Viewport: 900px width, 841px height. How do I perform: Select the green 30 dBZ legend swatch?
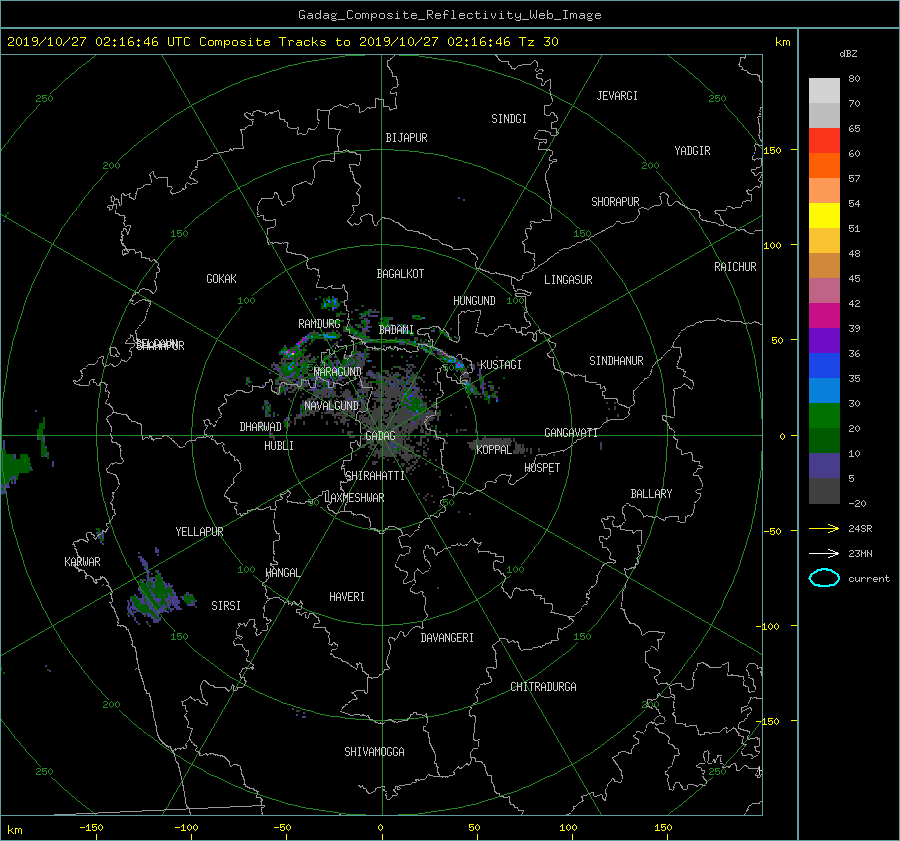click(824, 416)
